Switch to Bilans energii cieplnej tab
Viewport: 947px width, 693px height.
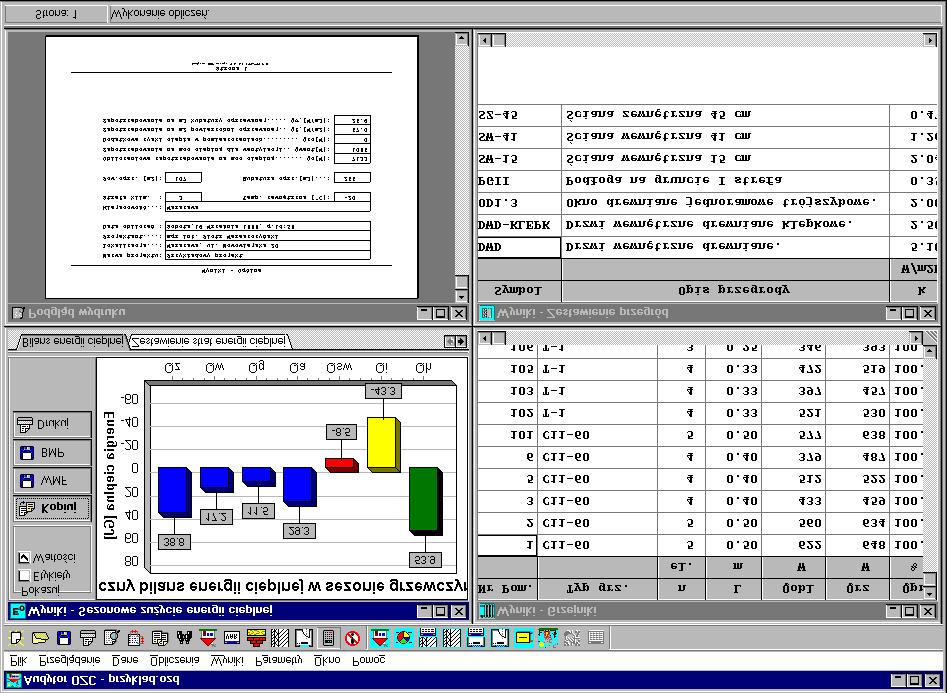71,341
